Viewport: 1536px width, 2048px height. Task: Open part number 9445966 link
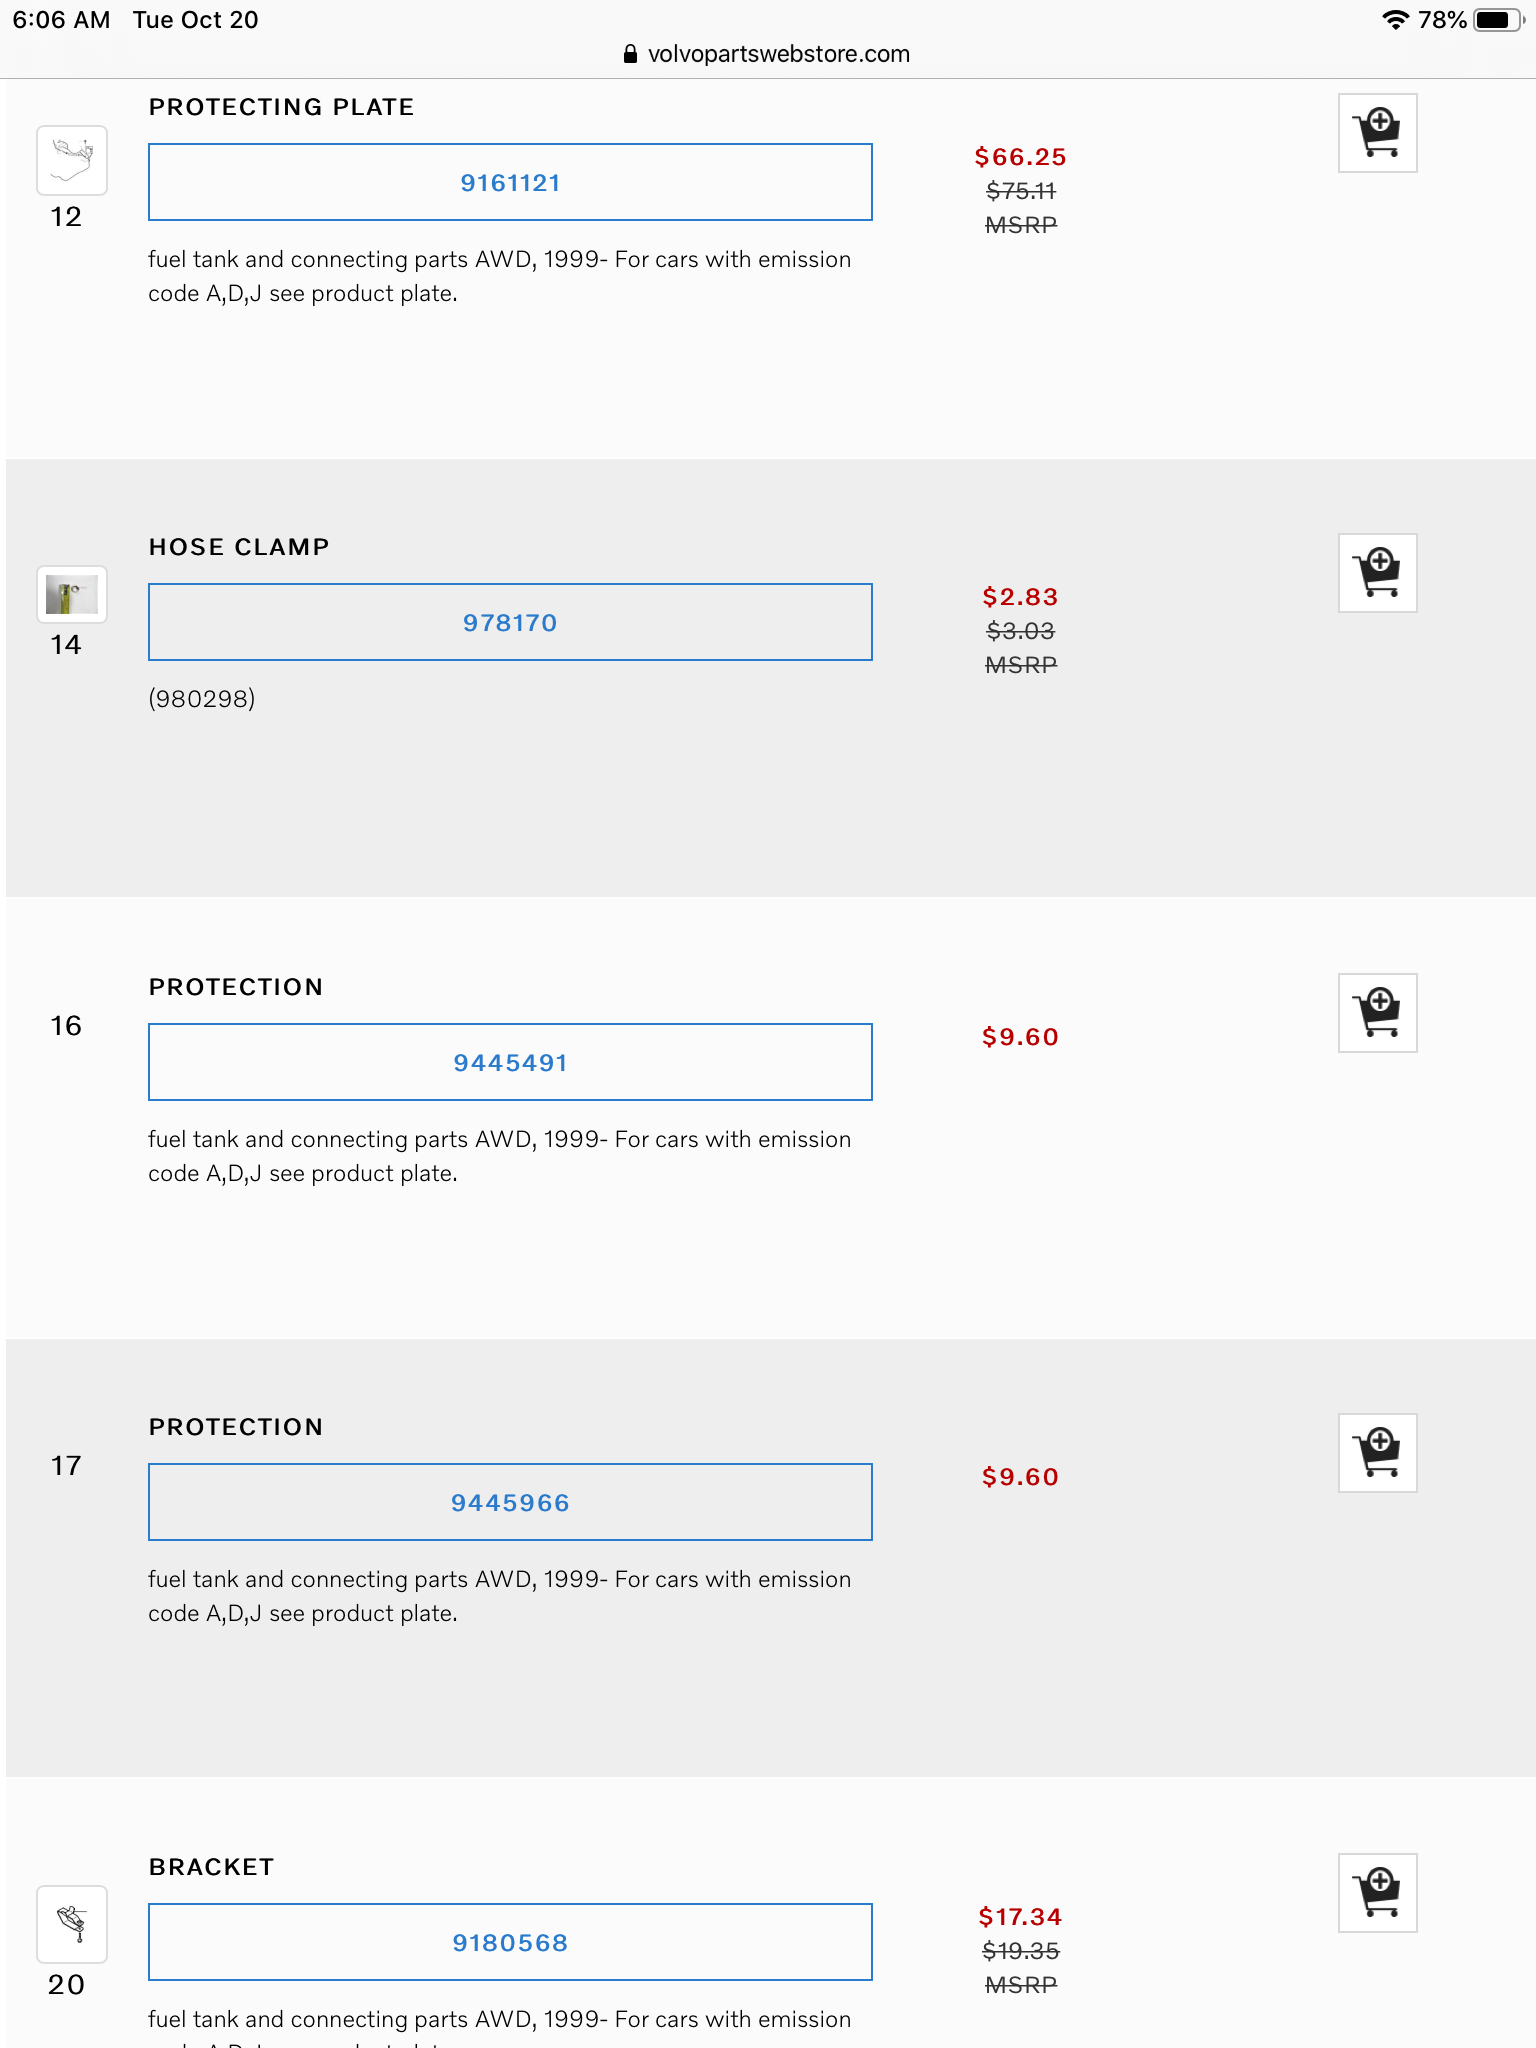510,1503
